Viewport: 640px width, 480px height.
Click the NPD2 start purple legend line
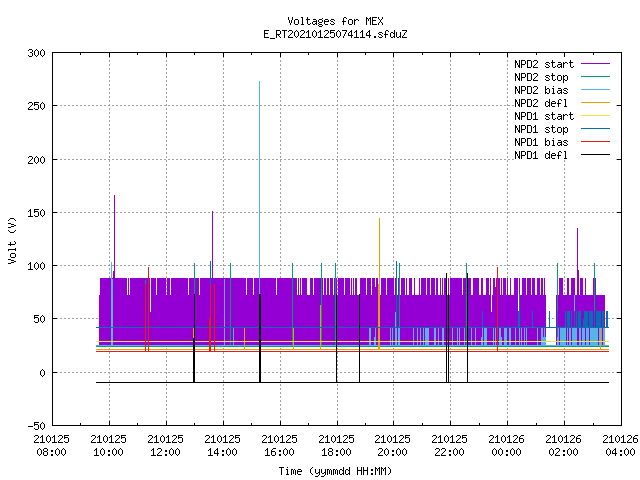[x=596, y=64]
